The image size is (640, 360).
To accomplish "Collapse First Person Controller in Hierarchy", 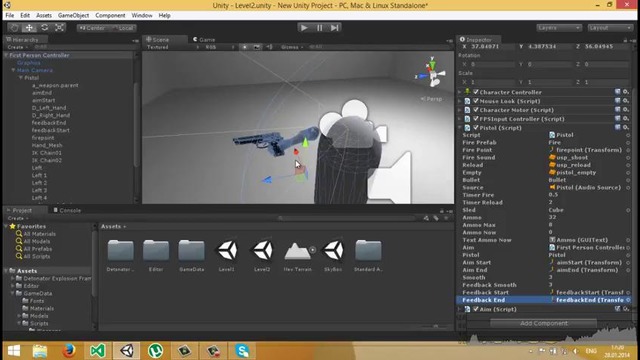I will (6, 55).
